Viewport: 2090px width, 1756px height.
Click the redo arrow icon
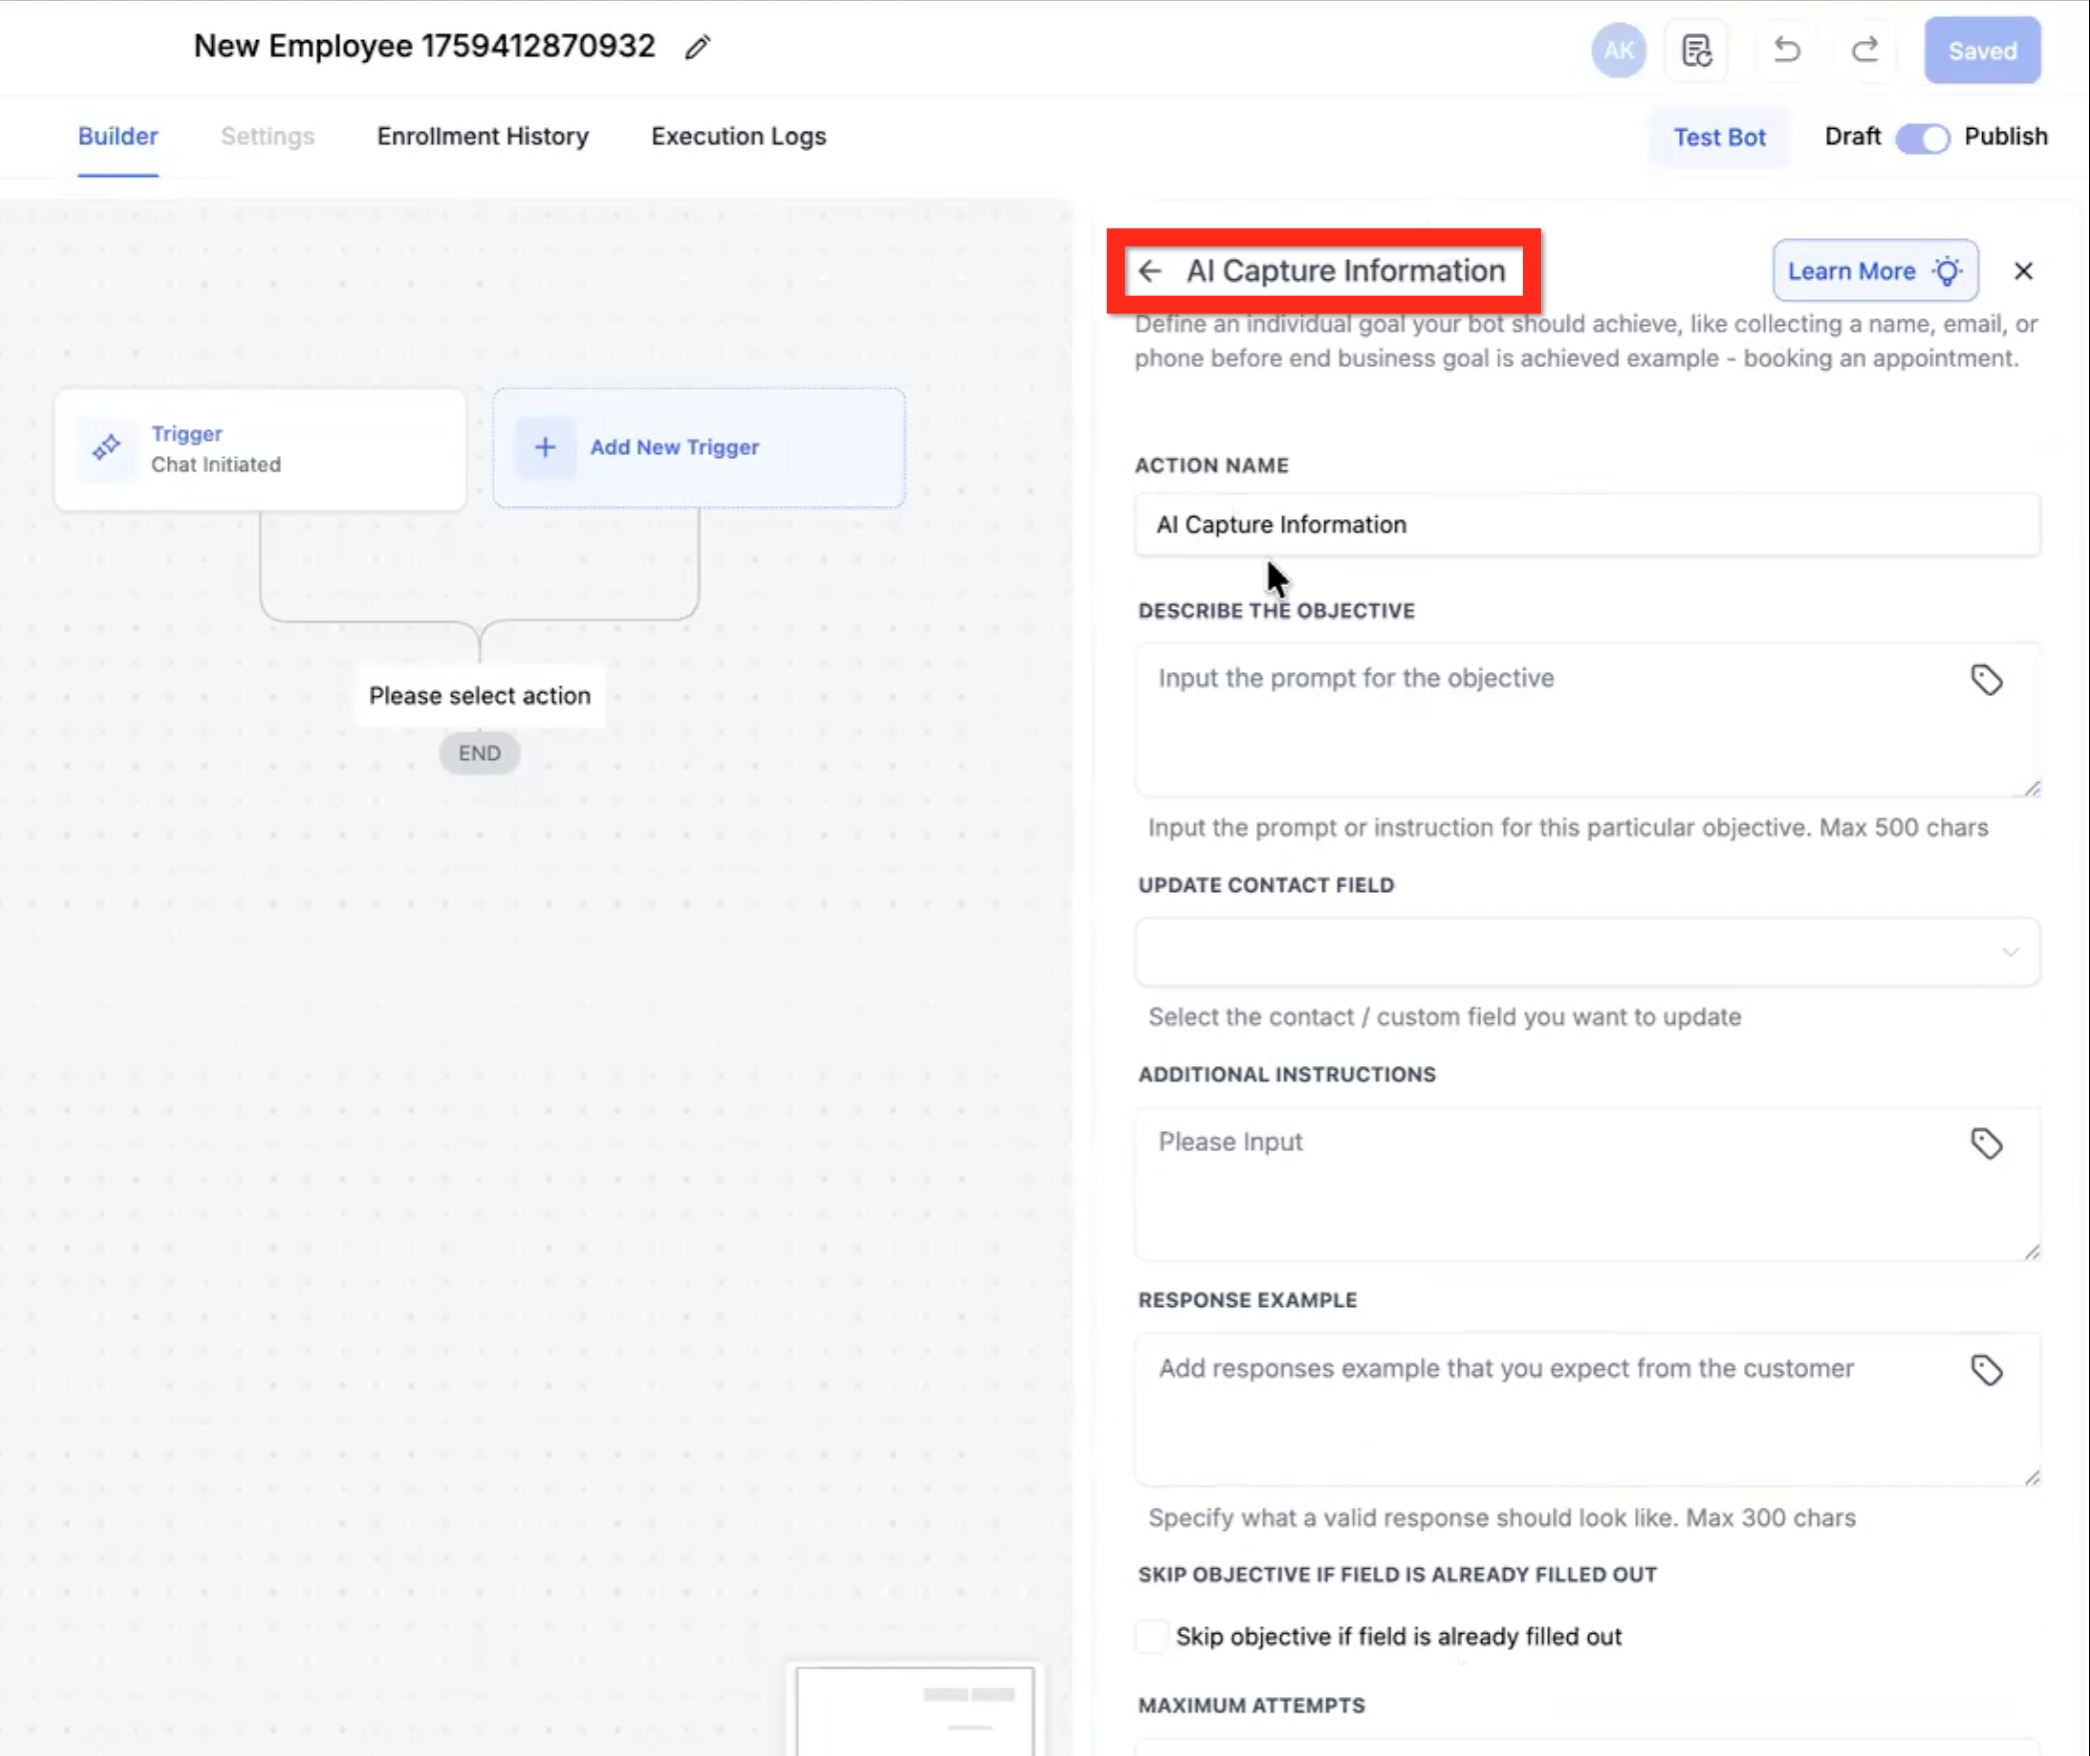[1864, 50]
